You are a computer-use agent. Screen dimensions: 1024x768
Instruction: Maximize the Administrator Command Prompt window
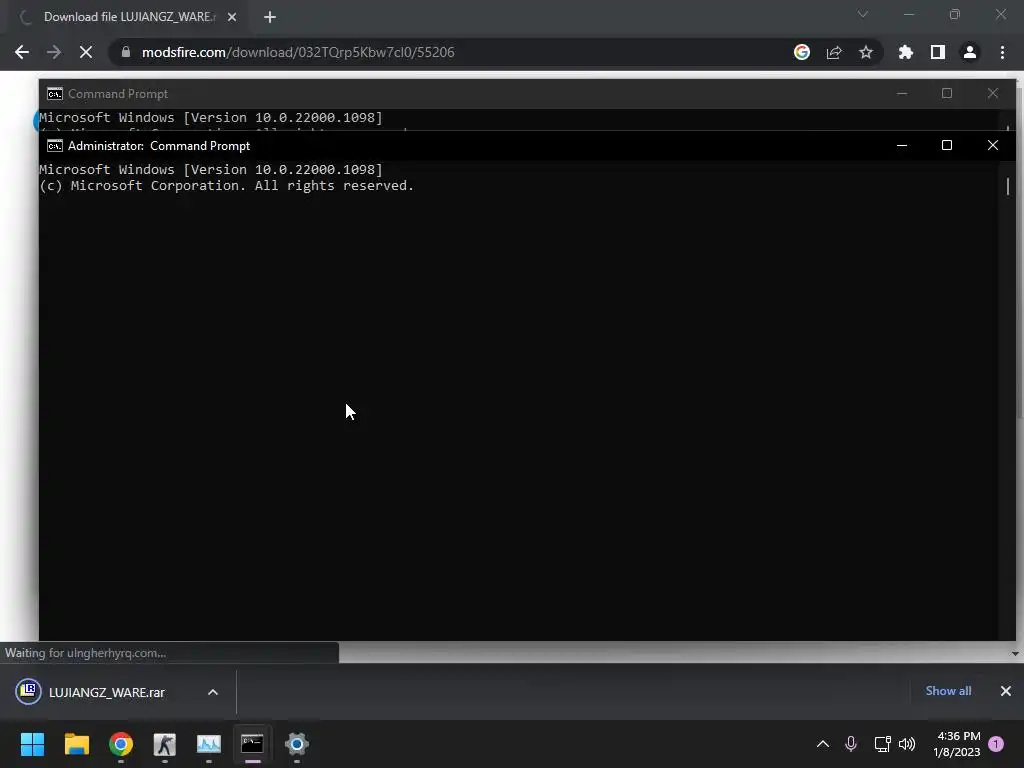point(947,145)
